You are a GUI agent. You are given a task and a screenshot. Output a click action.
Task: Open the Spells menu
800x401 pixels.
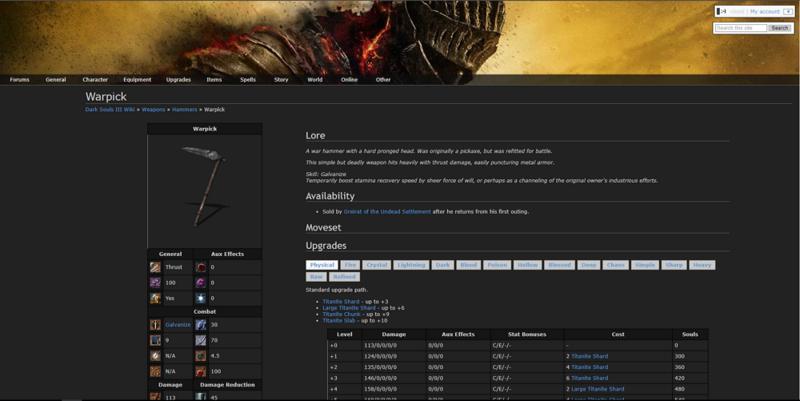248,80
